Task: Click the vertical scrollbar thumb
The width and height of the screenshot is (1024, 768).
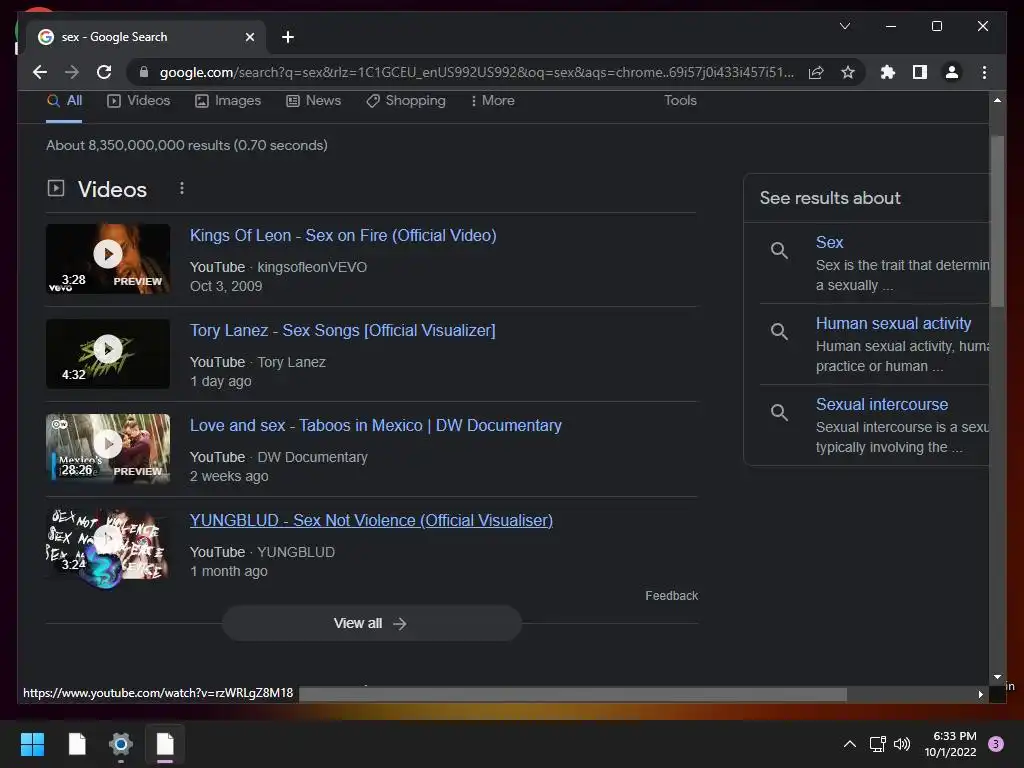Action: pyautogui.click(x=997, y=221)
